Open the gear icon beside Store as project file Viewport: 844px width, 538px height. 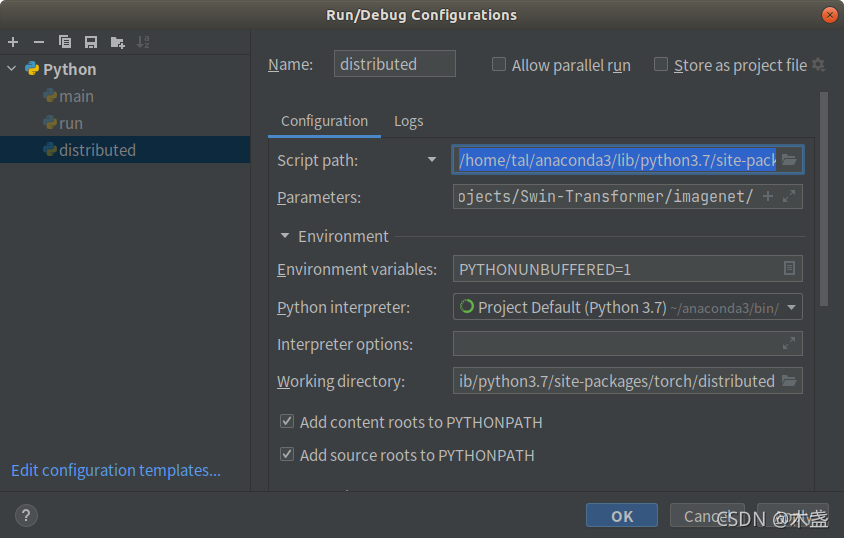819,65
